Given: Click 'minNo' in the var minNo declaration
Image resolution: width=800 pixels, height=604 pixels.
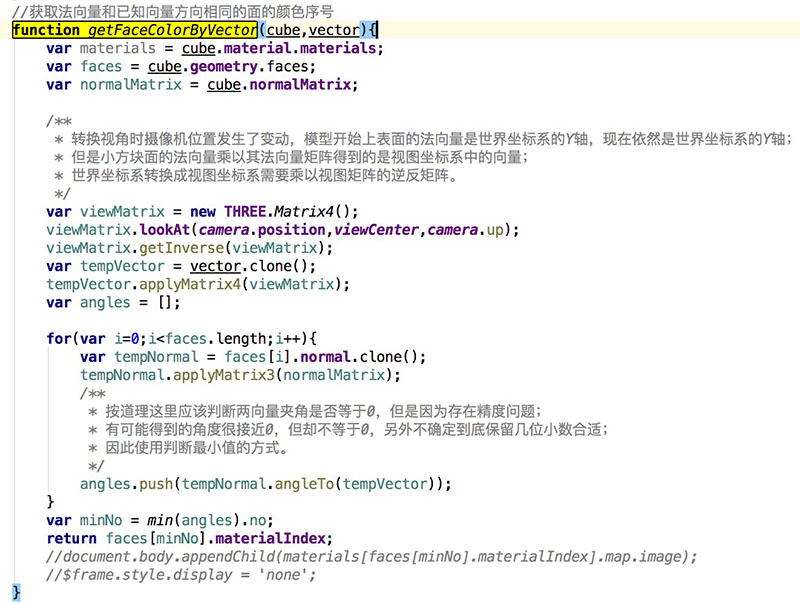Looking at the screenshot, I should pyautogui.click(x=101, y=520).
